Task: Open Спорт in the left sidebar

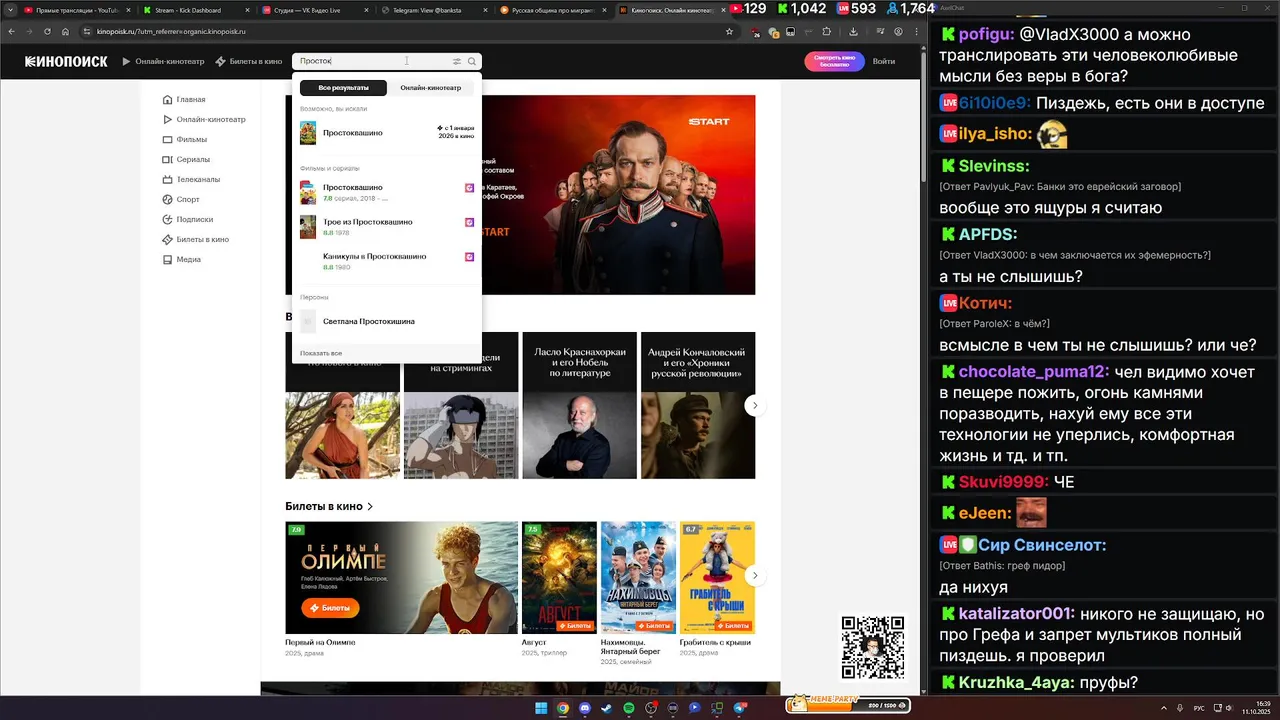Action: tap(181, 200)
